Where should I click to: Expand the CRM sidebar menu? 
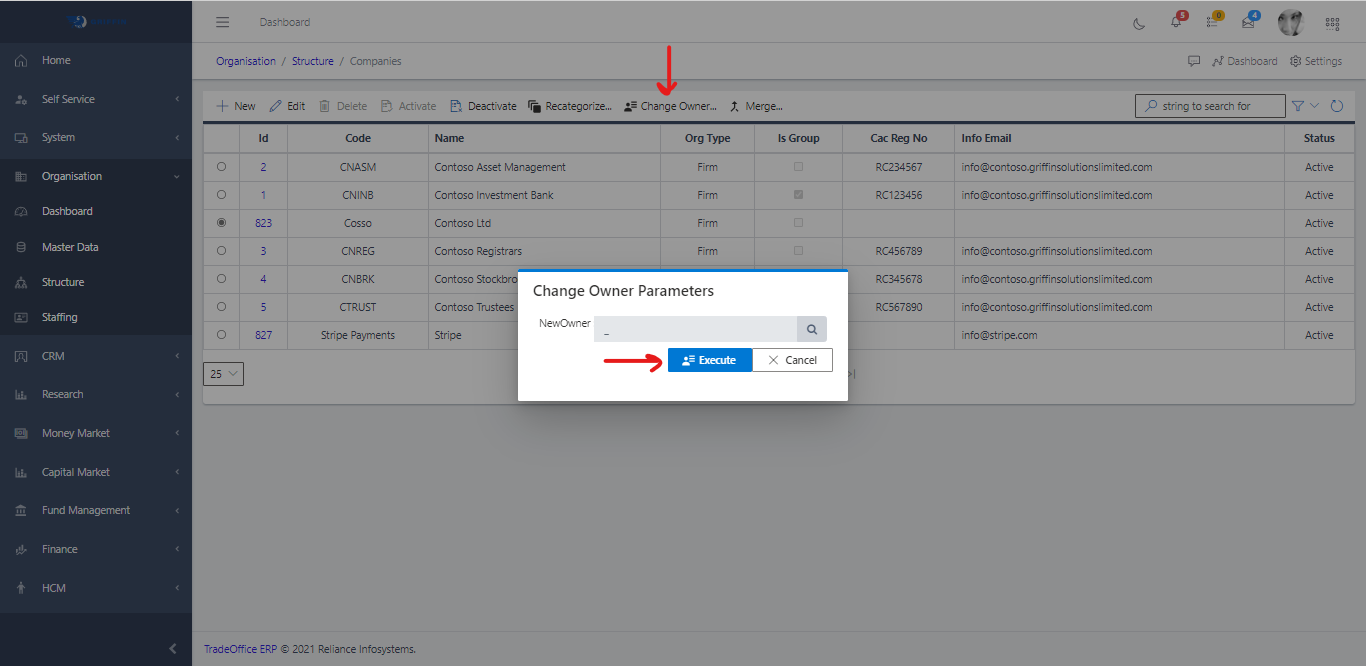[96, 356]
